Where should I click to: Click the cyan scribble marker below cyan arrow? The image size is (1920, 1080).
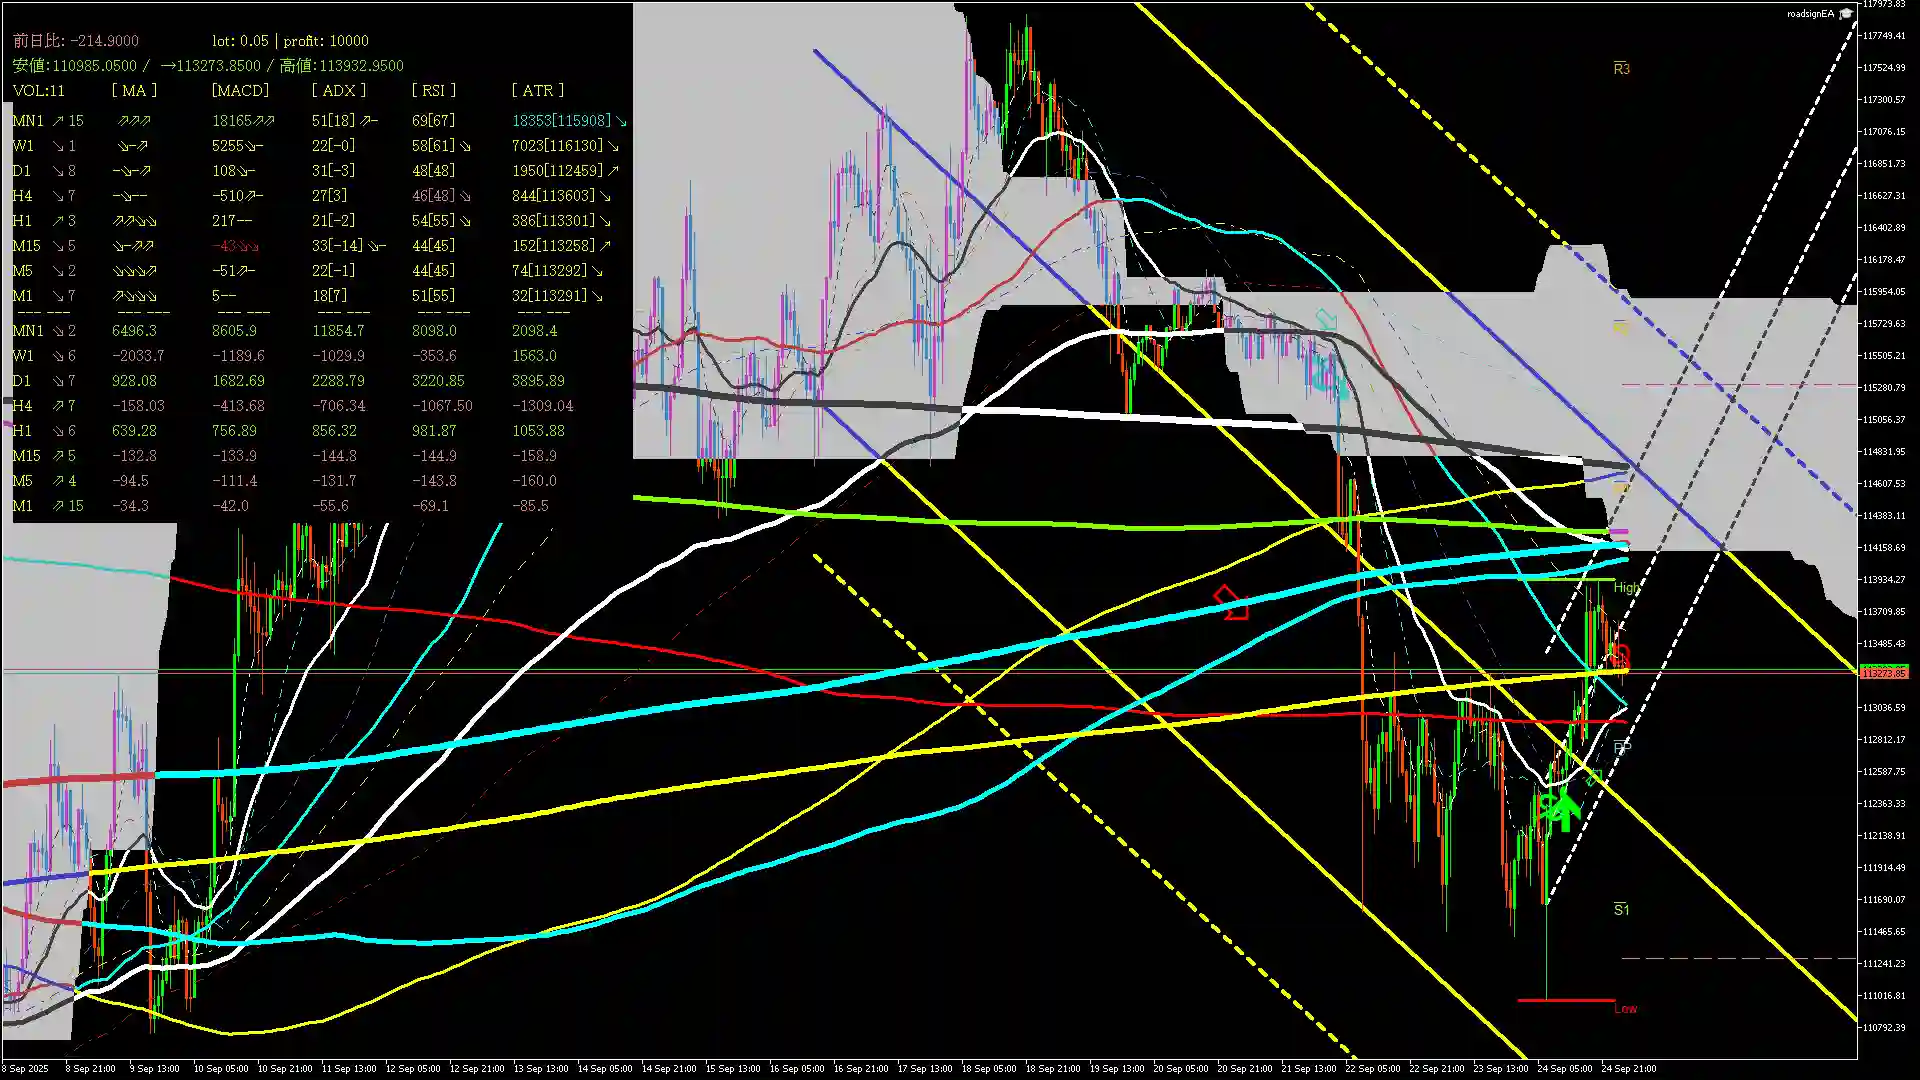1327,379
